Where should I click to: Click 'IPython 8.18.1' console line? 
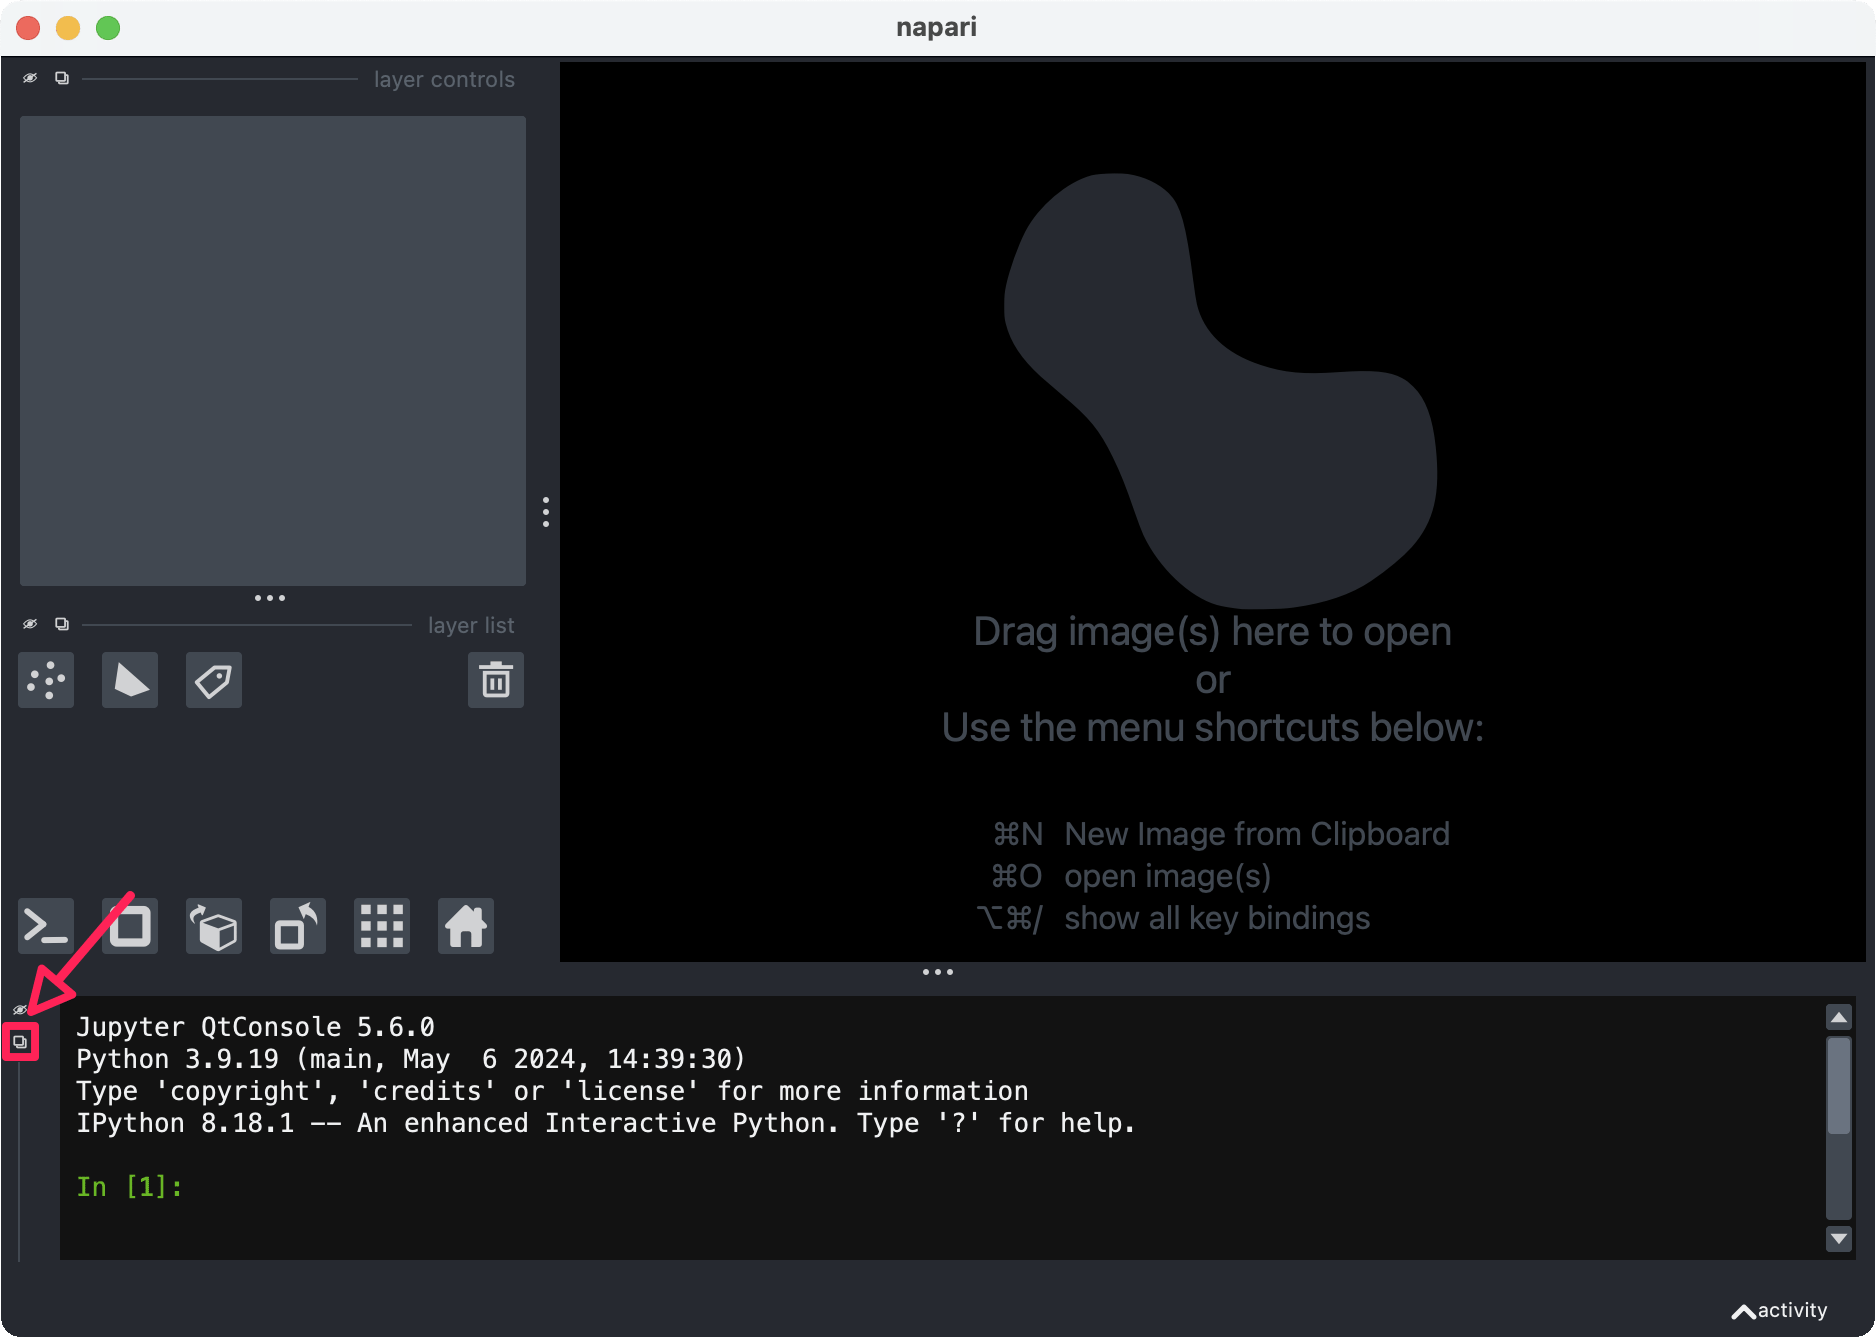606,1123
